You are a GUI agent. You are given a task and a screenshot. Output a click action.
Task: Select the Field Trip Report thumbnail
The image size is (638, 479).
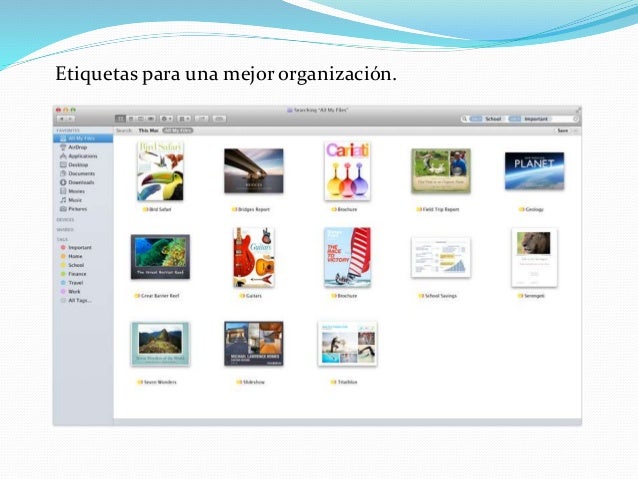click(x=441, y=171)
